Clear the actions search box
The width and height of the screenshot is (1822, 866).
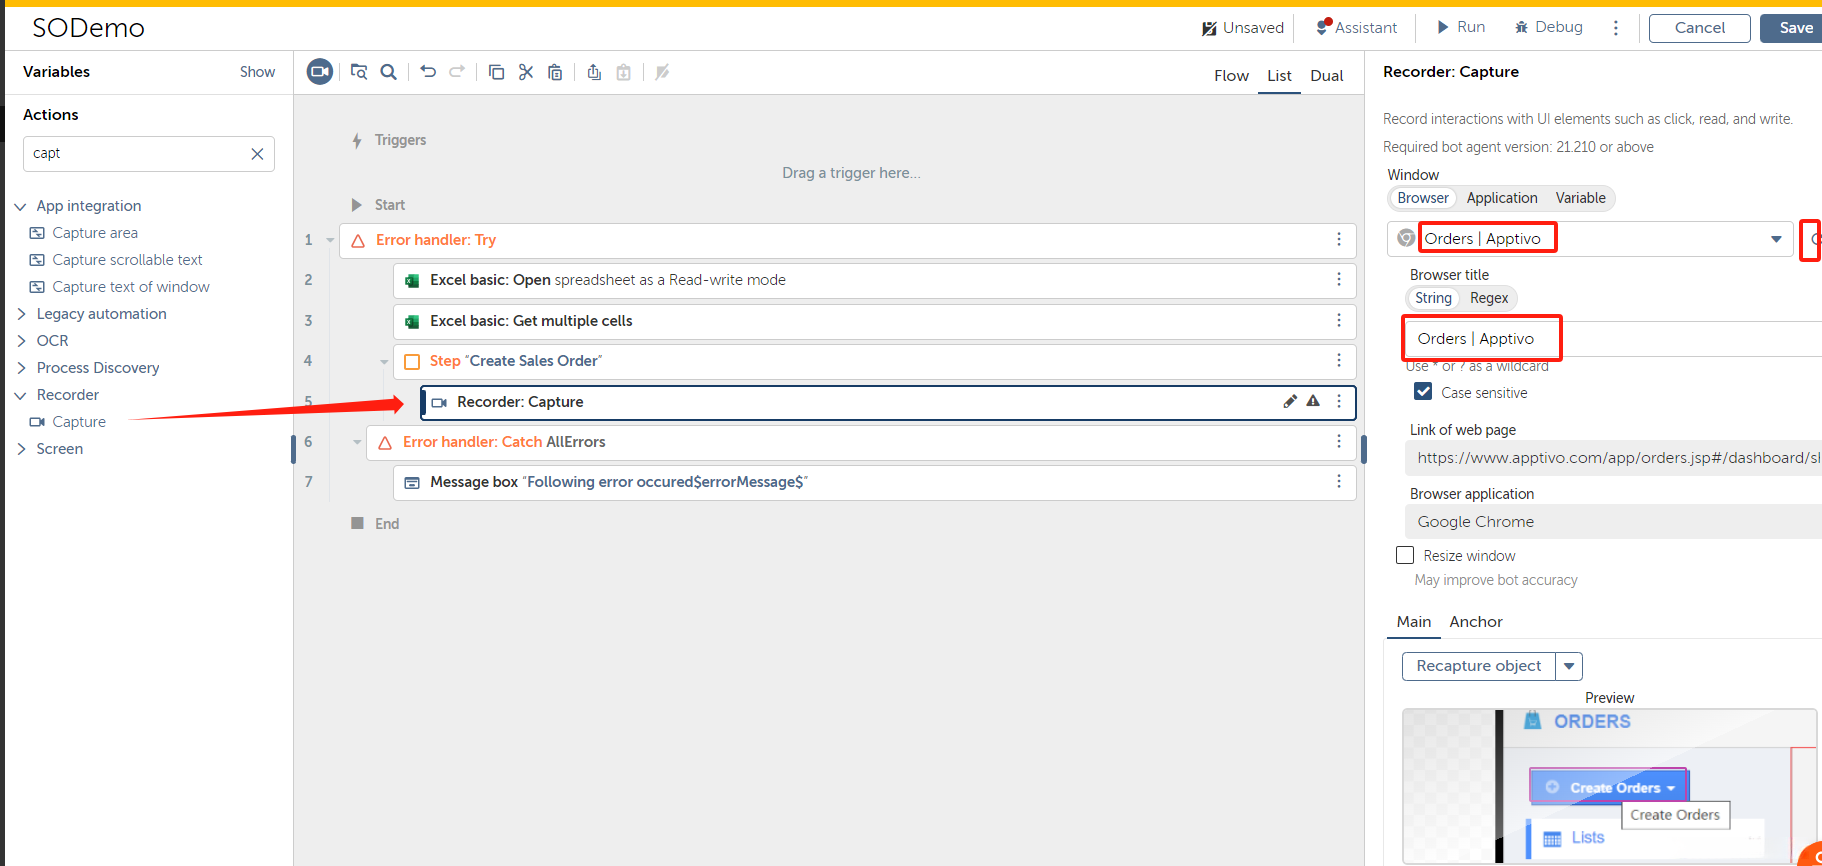(257, 154)
